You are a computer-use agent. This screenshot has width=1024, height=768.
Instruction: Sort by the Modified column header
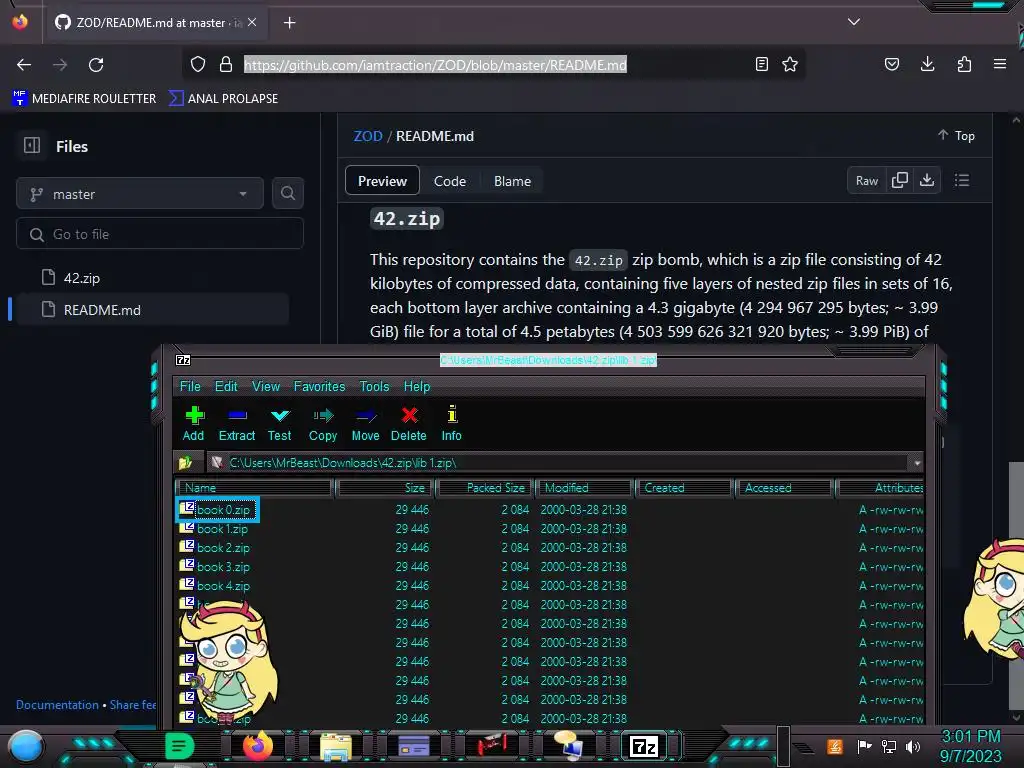click(x=584, y=488)
